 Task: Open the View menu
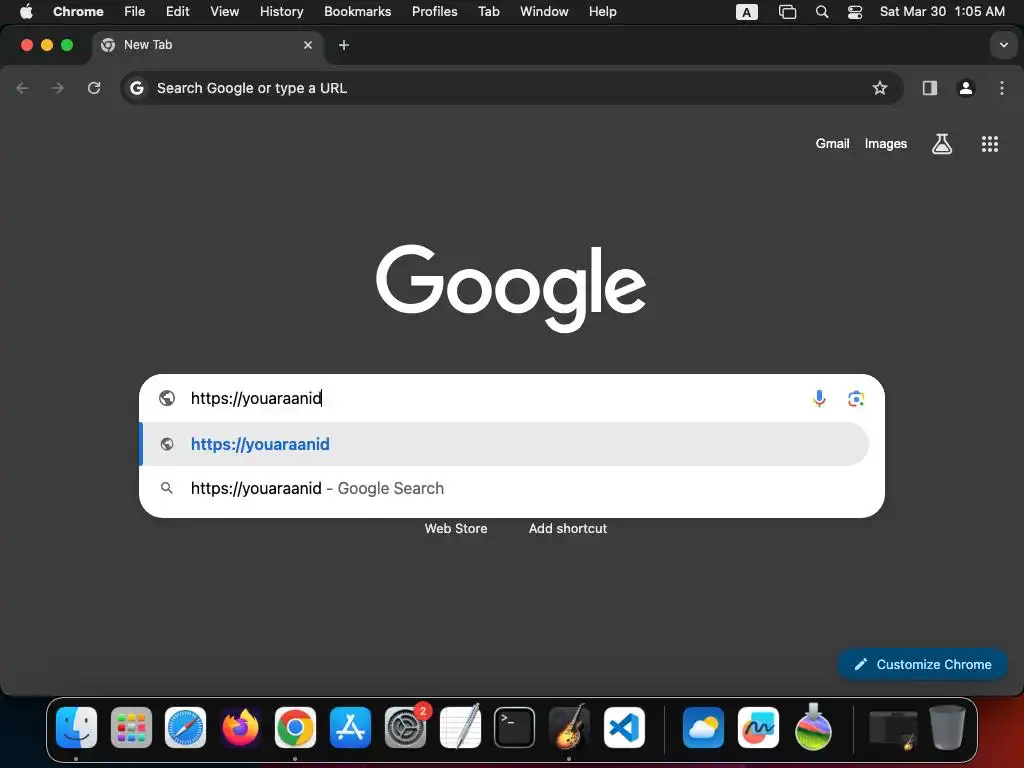(224, 12)
